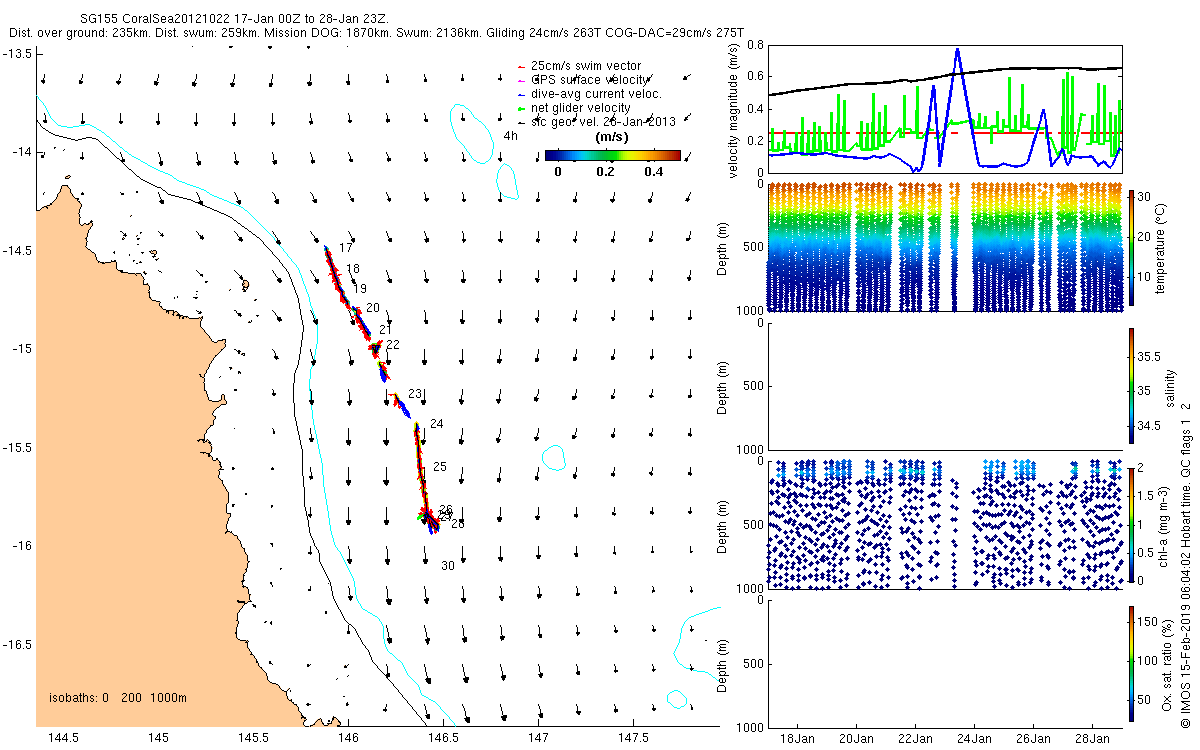This screenshot has width=1200, height=750.
Task: Click the horizontal velocity colorbar on the map
Action: click(613, 156)
